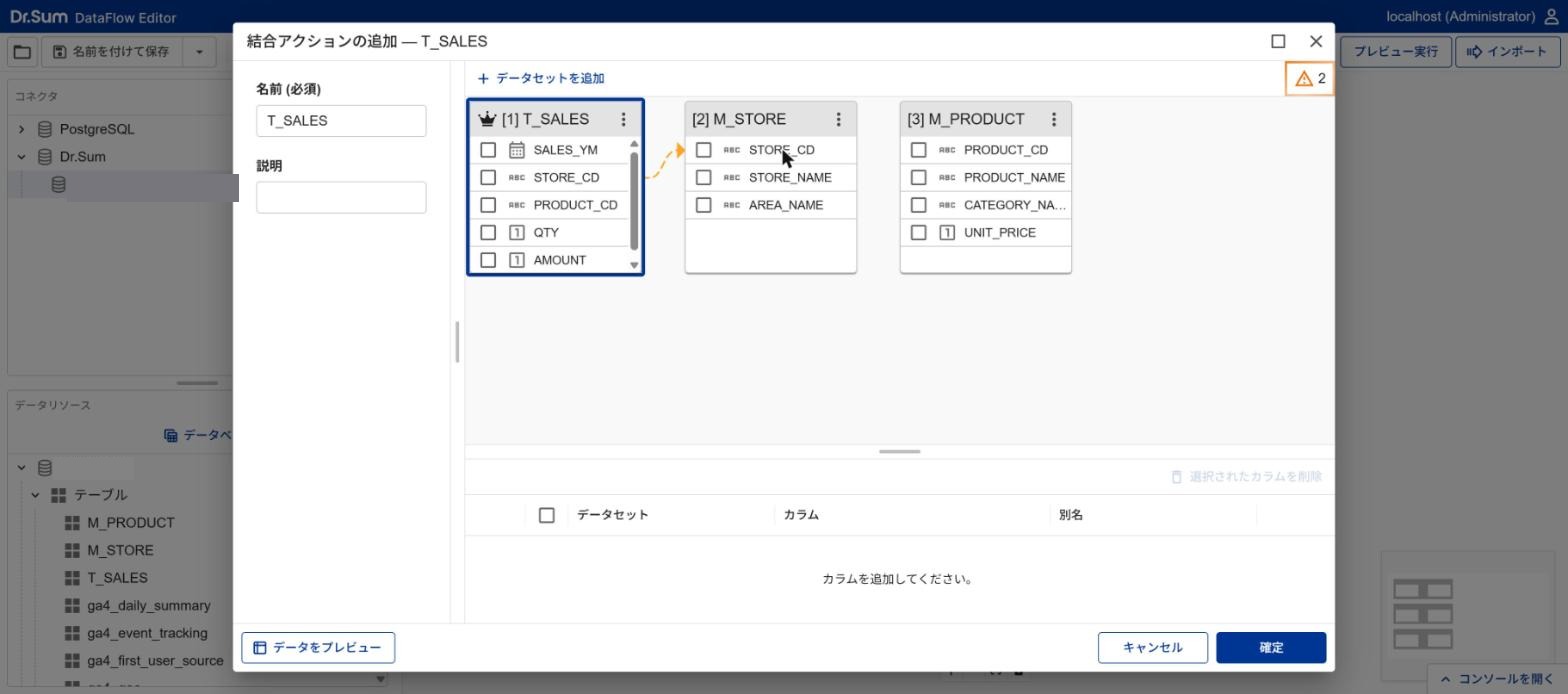Image resolution: width=1568 pixels, height=694 pixels.
Task: Click the データをプレビュー button
Action: pyautogui.click(x=318, y=648)
